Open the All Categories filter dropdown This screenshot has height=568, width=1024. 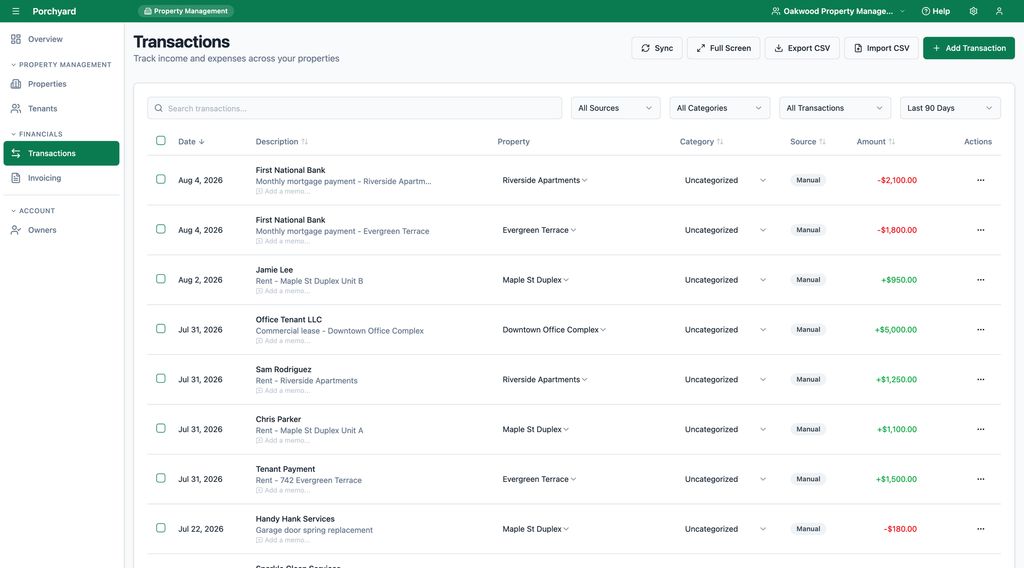(719, 108)
